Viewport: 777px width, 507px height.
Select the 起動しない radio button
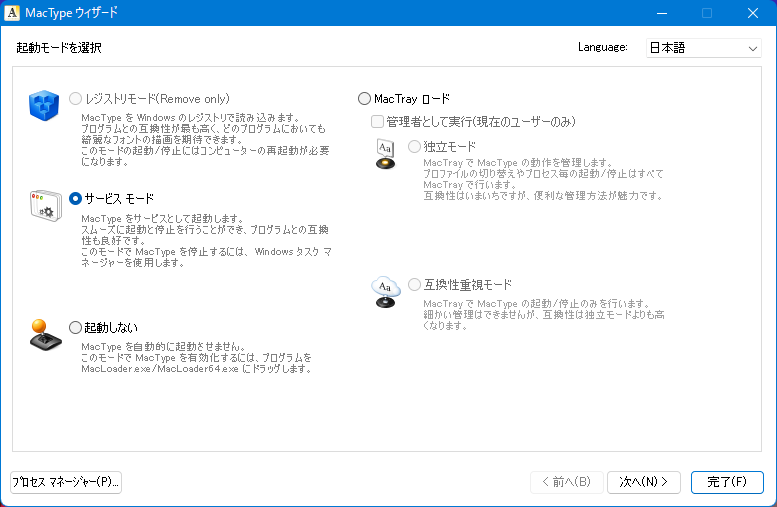tap(75, 328)
